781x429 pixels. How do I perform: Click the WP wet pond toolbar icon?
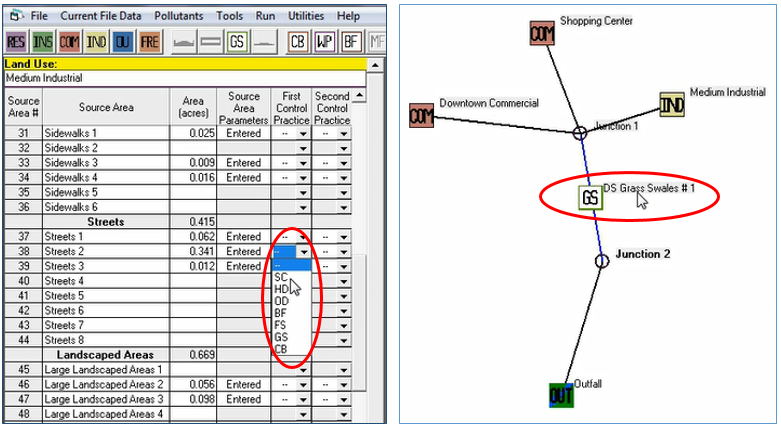coord(325,42)
